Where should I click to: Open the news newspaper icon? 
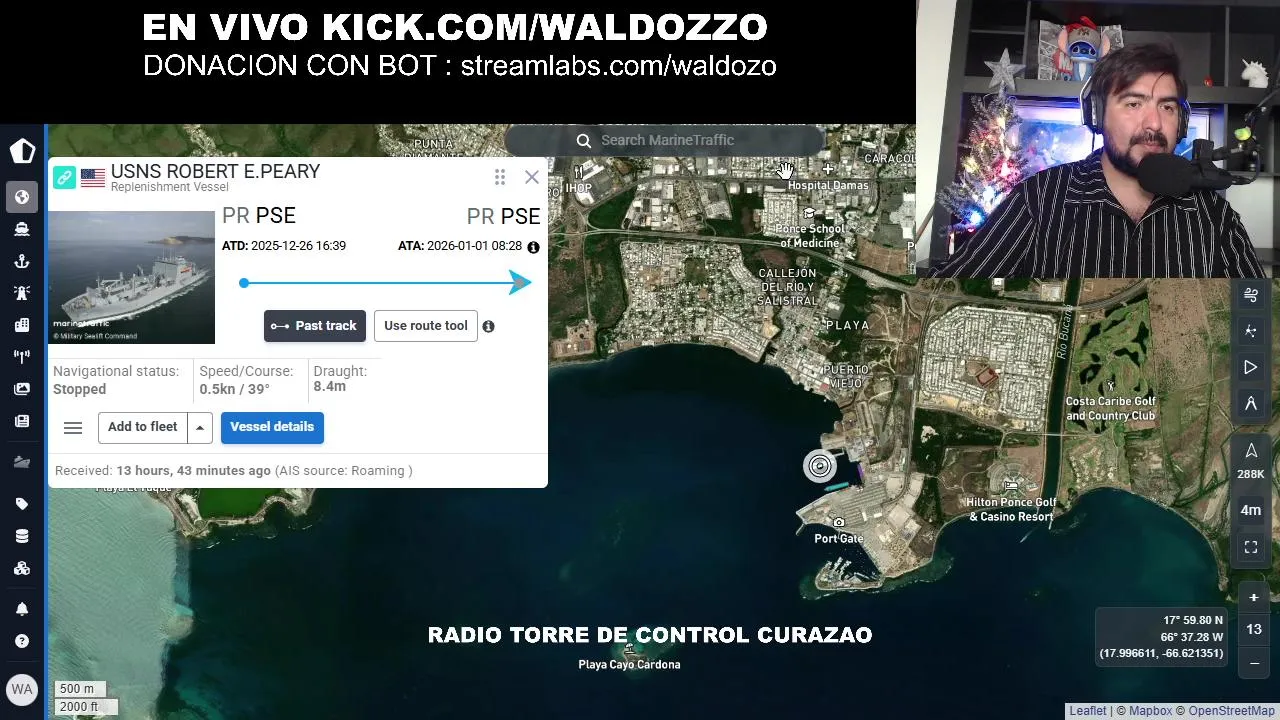pyautogui.click(x=22, y=421)
